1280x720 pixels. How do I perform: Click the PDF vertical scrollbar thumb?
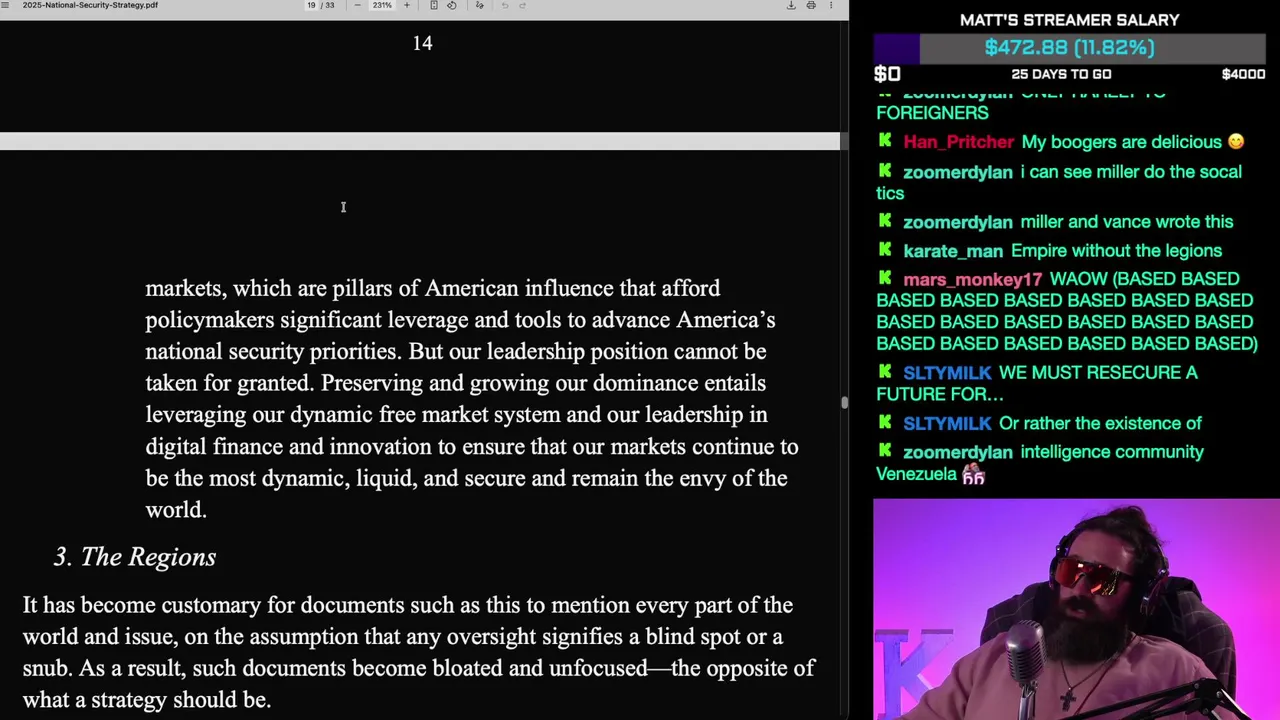(844, 402)
